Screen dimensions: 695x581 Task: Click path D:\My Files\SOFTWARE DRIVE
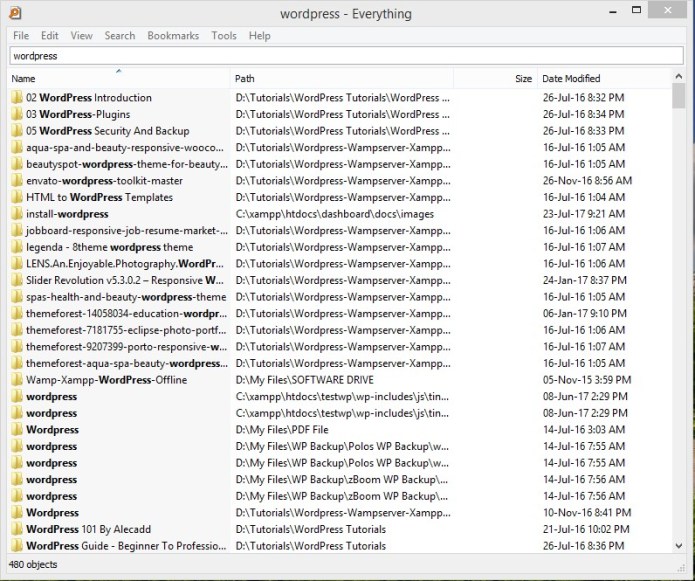tap(305, 380)
